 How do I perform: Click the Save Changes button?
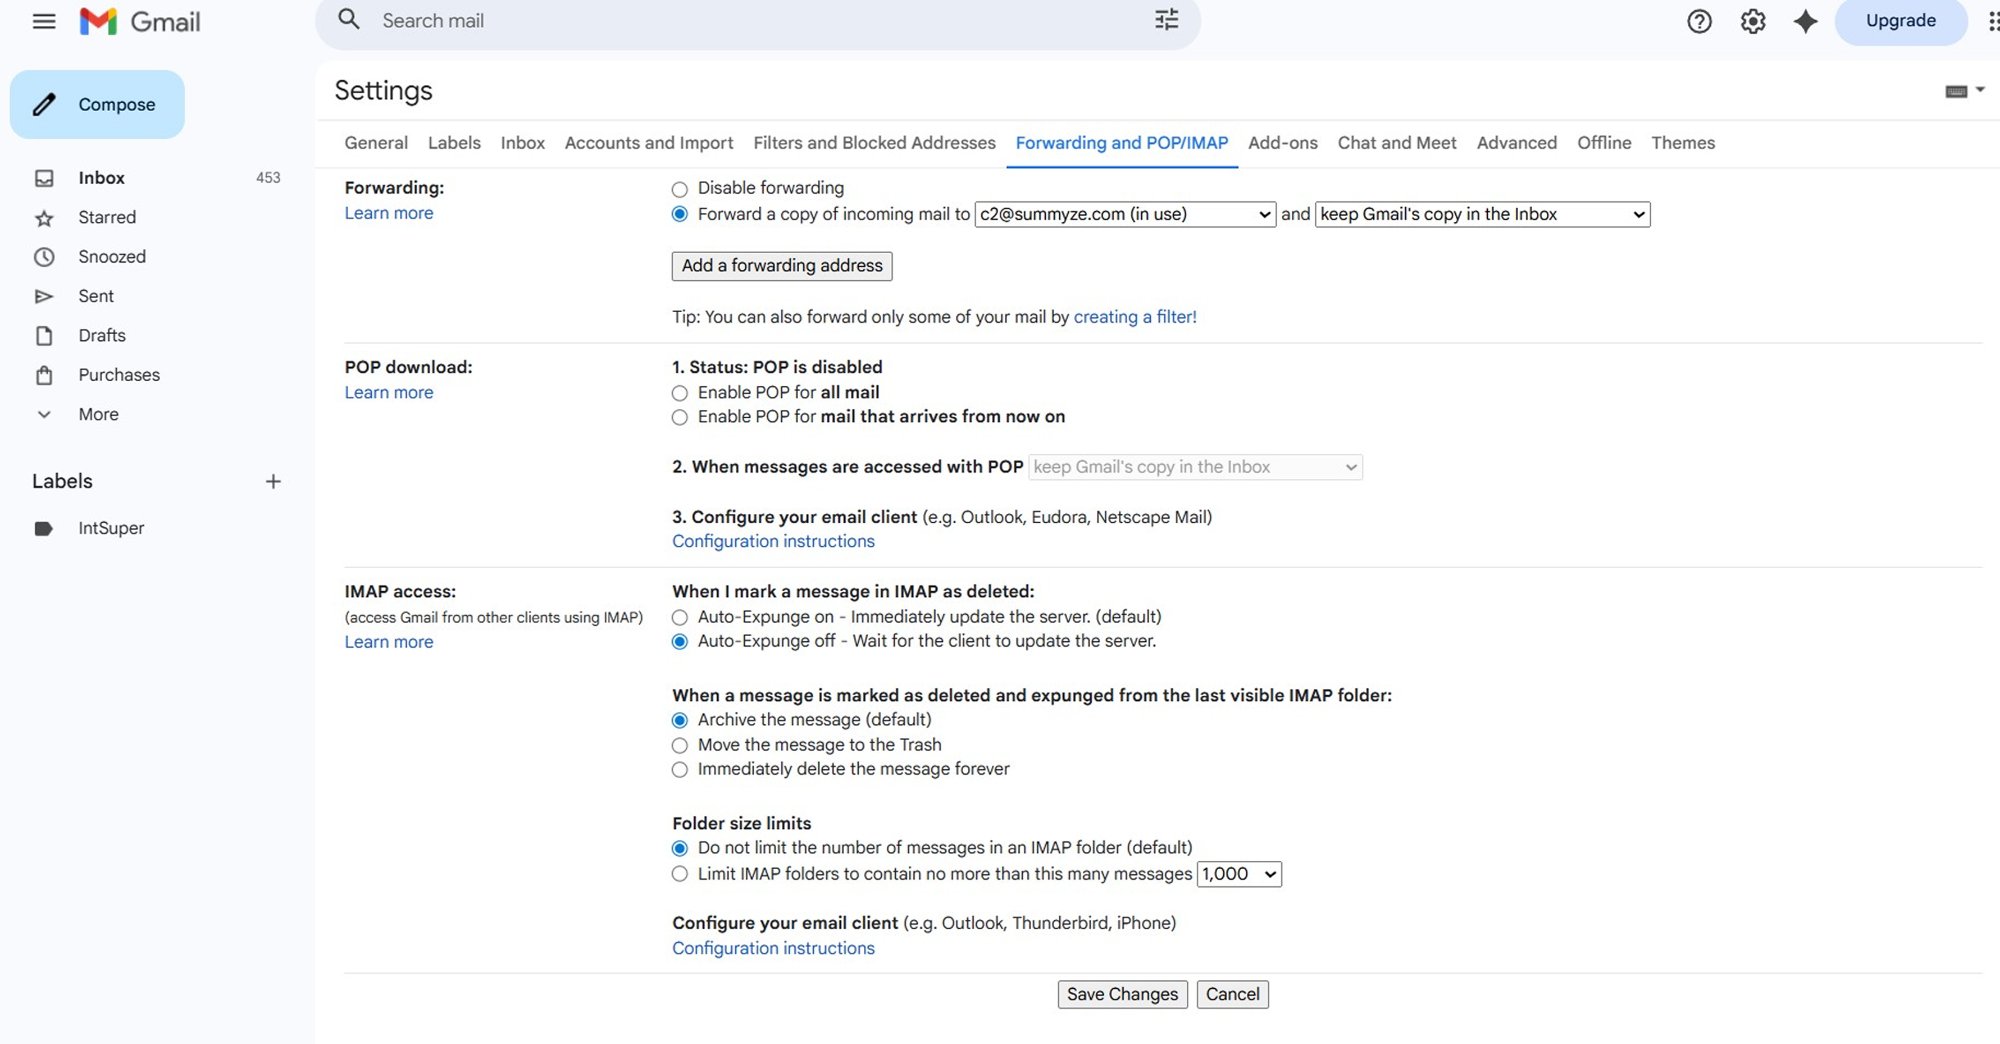[1122, 994]
